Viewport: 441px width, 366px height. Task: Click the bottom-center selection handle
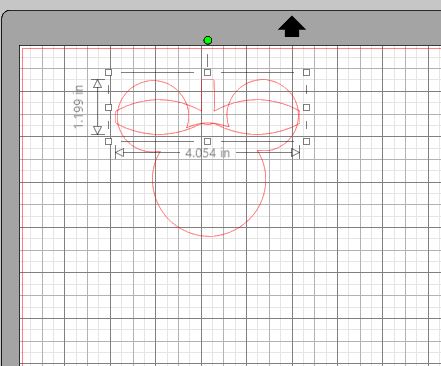207,141
